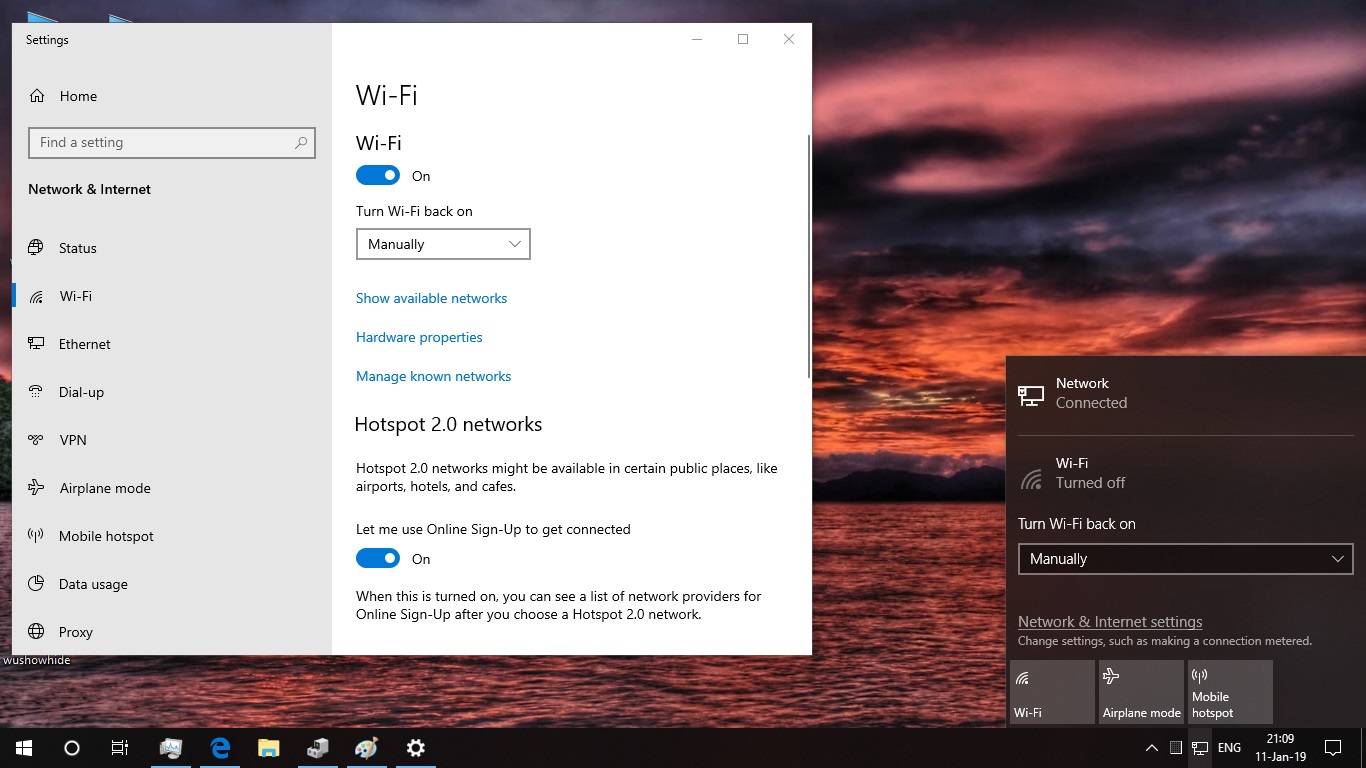Screen dimensions: 1366x768
Task: Go to Home in Settings navigation
Action: (80, 96)
